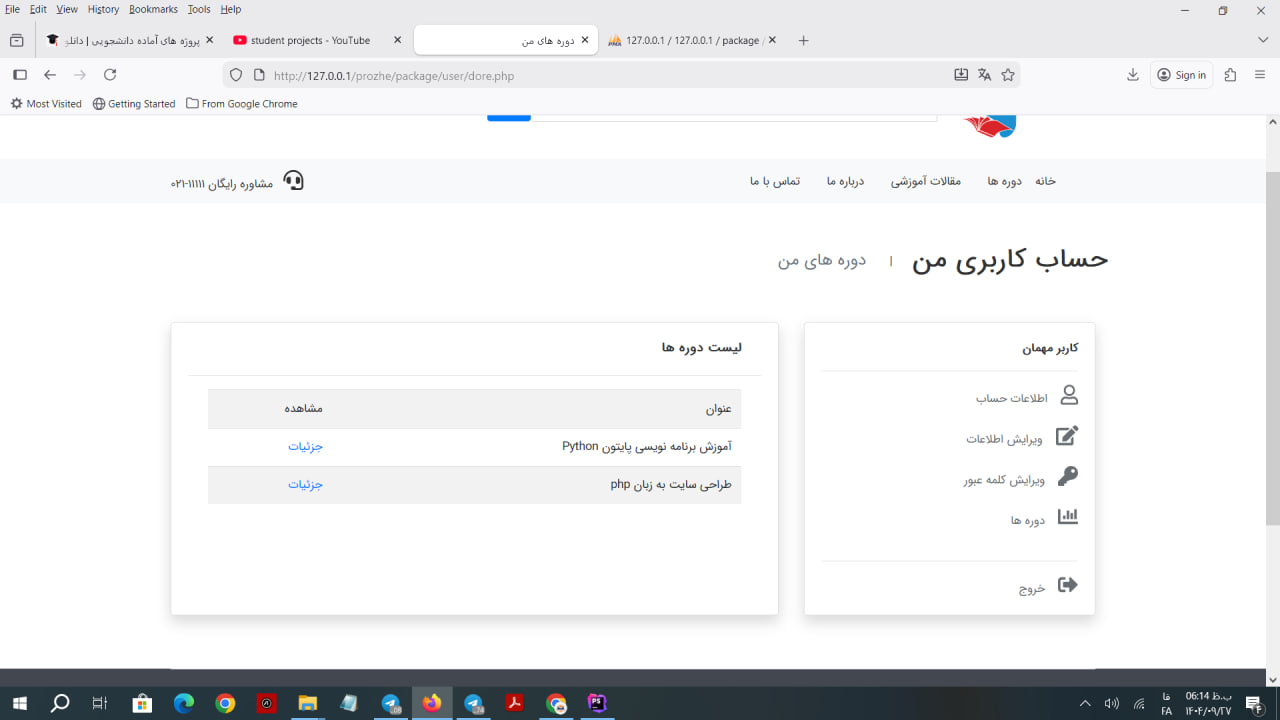Click the headset free consultation icon
This screenshot has height=720, width=1280.
(x=293, y=181)
